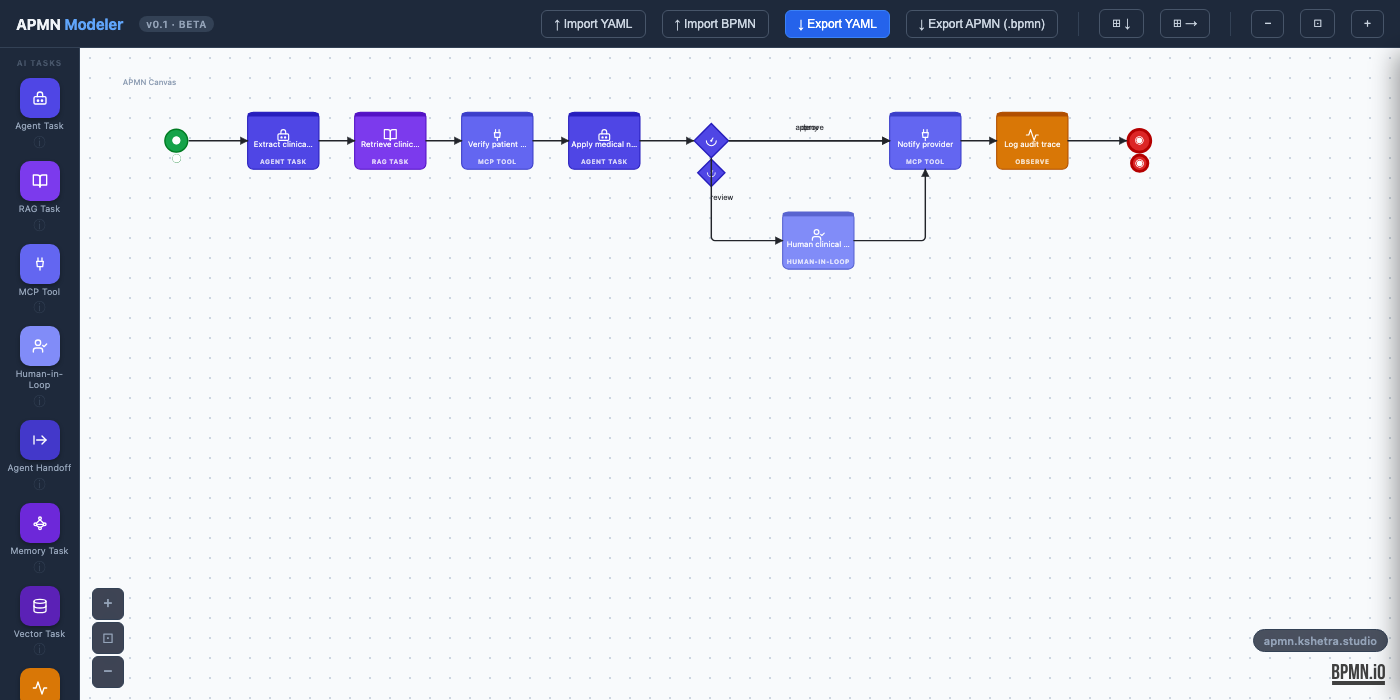
Task: Click the v0.1 · BETA version badge
Action: [177, 24]
